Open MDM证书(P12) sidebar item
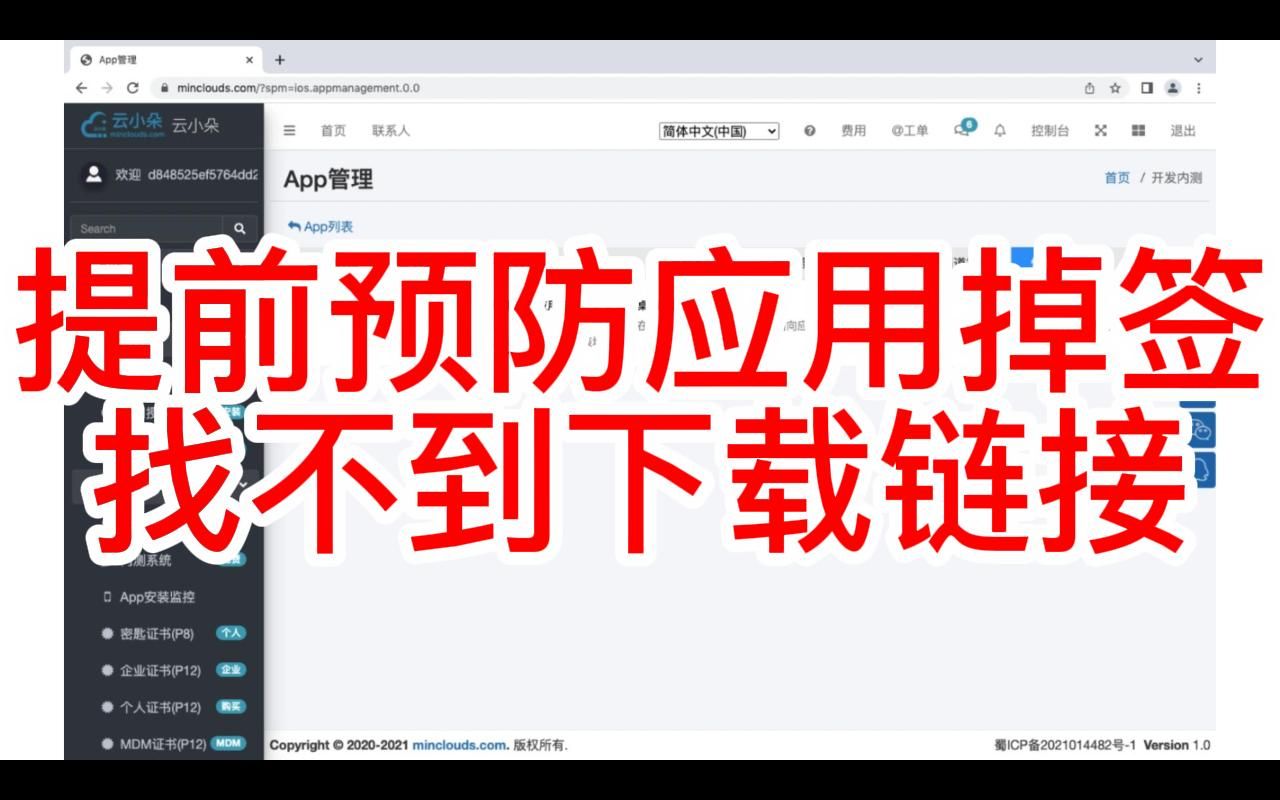This screenshot has width=1280, height=800. tap(163, 744)
